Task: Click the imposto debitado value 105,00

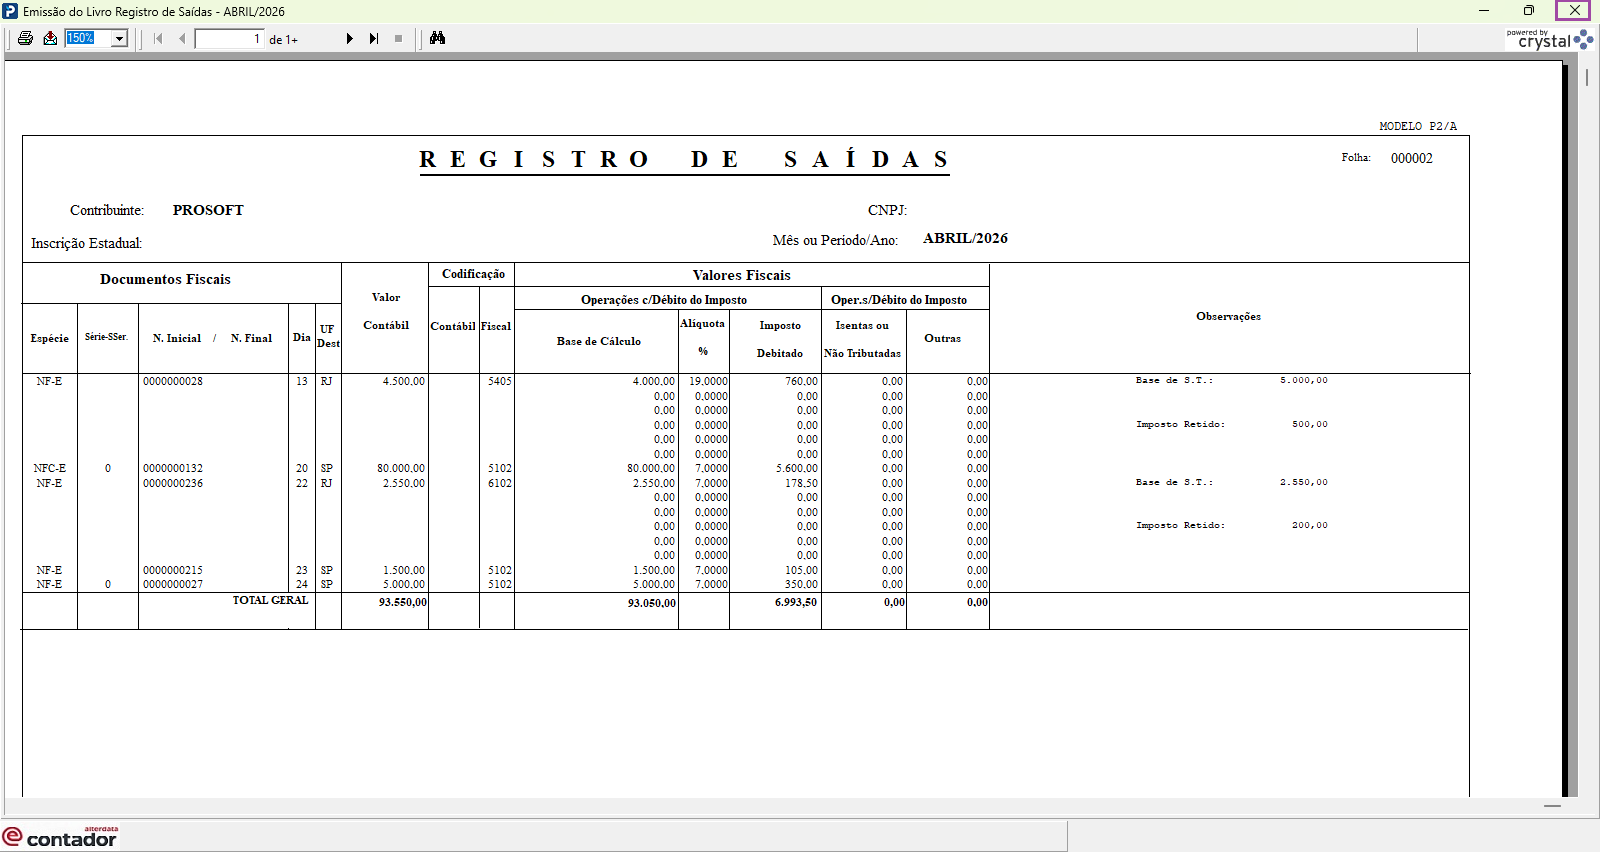Action: click(802, 570)
